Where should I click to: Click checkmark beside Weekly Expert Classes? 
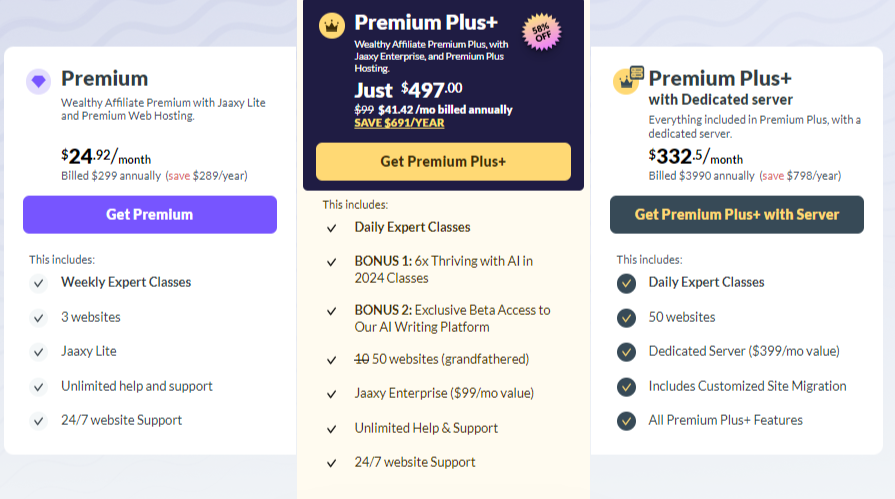coord(38,283)
